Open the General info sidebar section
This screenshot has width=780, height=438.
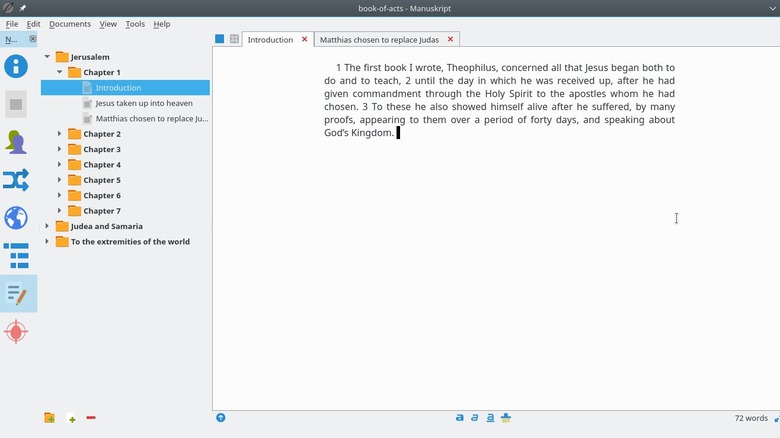point(16,67)
